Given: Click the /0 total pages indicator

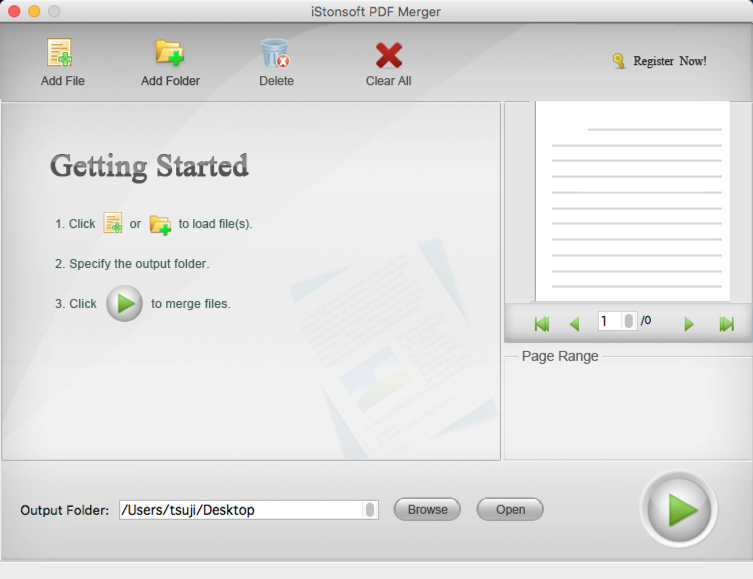Looking at the screenshot, I should coord(646,320).
